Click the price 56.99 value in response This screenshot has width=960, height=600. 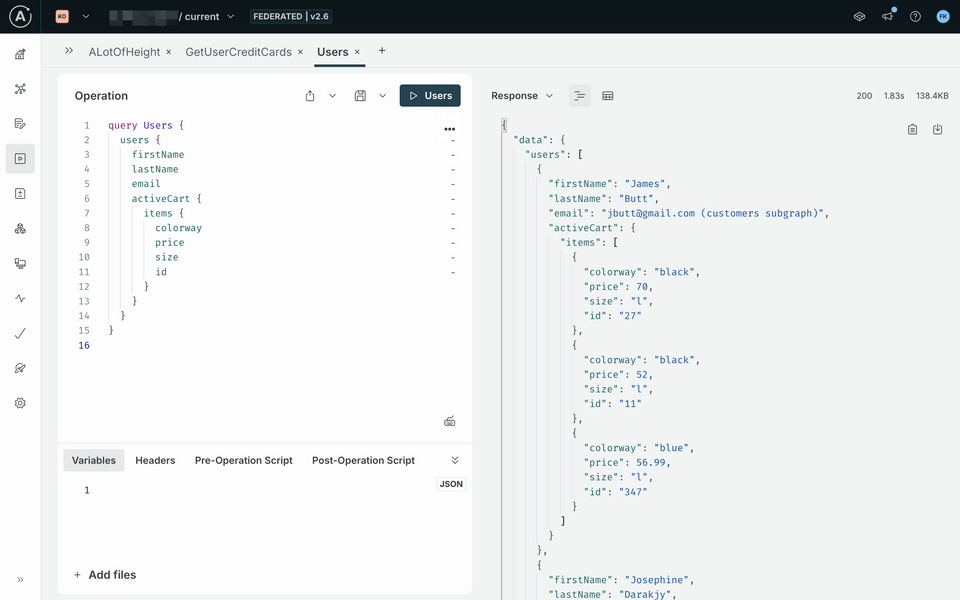(x=650, y=462)
